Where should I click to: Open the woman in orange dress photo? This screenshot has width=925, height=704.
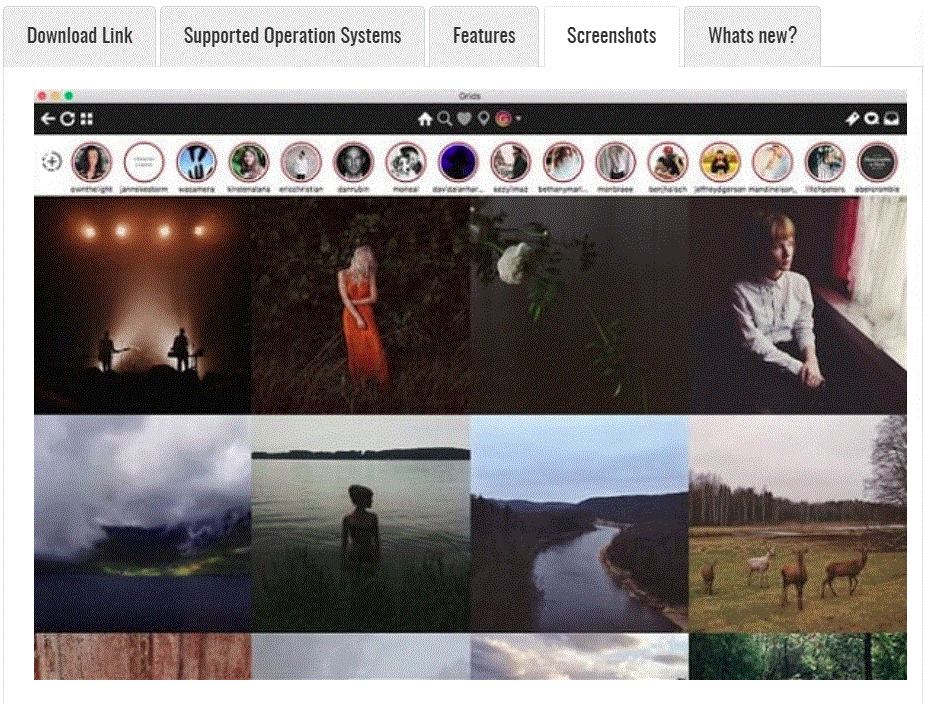point(360,305)
